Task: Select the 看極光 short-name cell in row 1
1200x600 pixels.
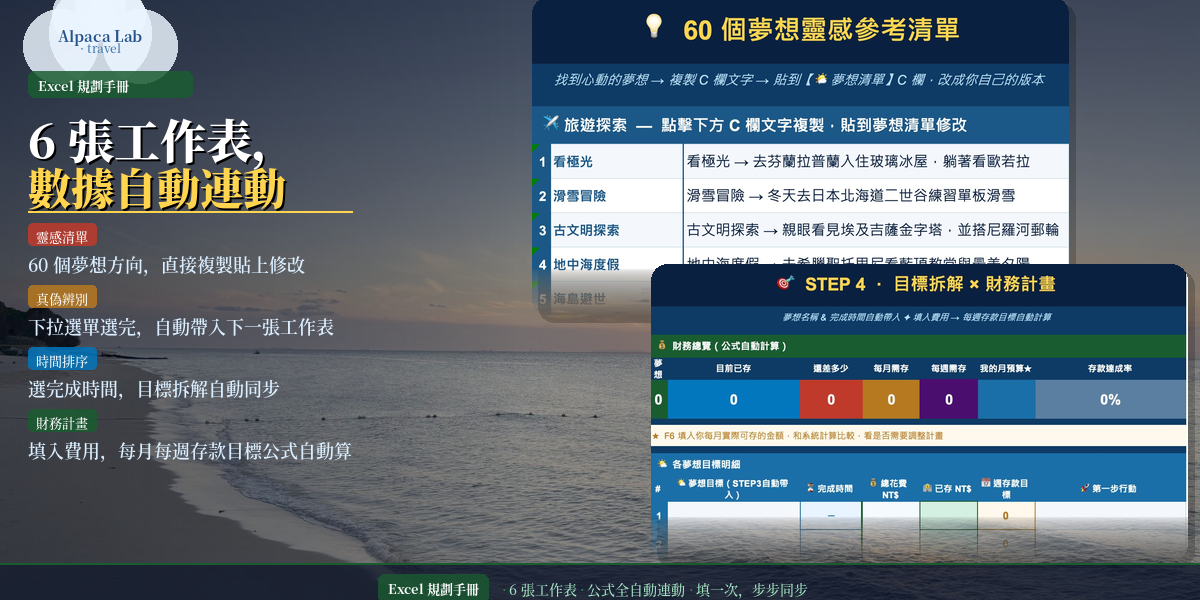Action: pyautogui.click(x=617, y=162)
